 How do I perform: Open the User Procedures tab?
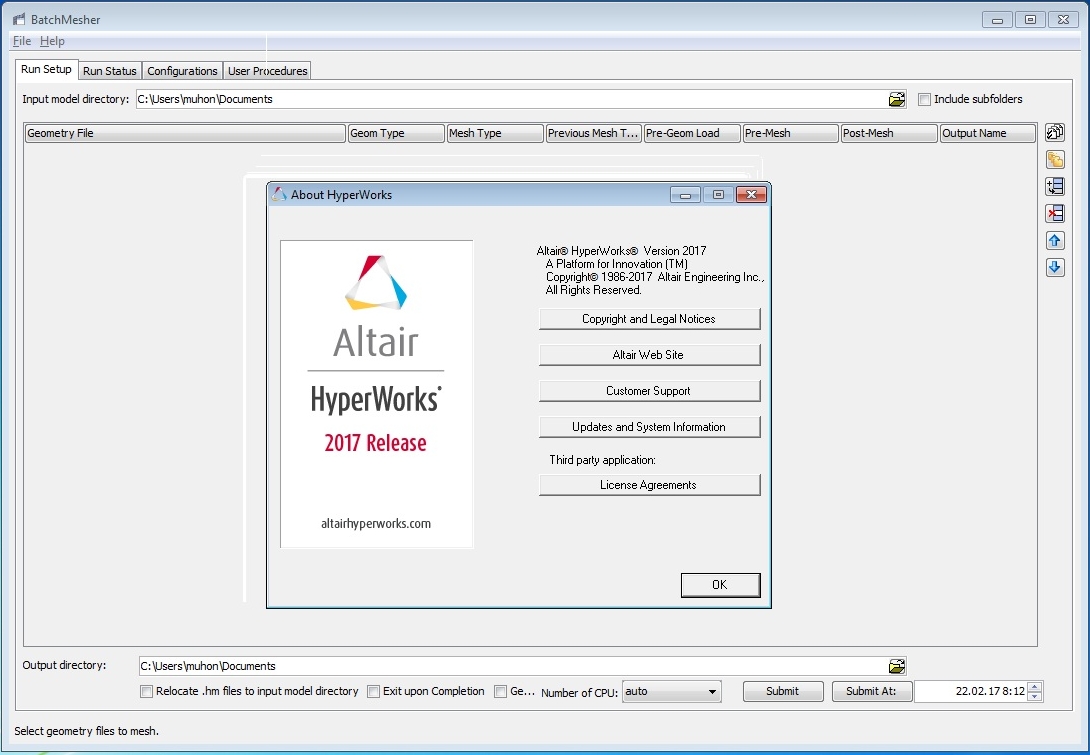point(268,71)
